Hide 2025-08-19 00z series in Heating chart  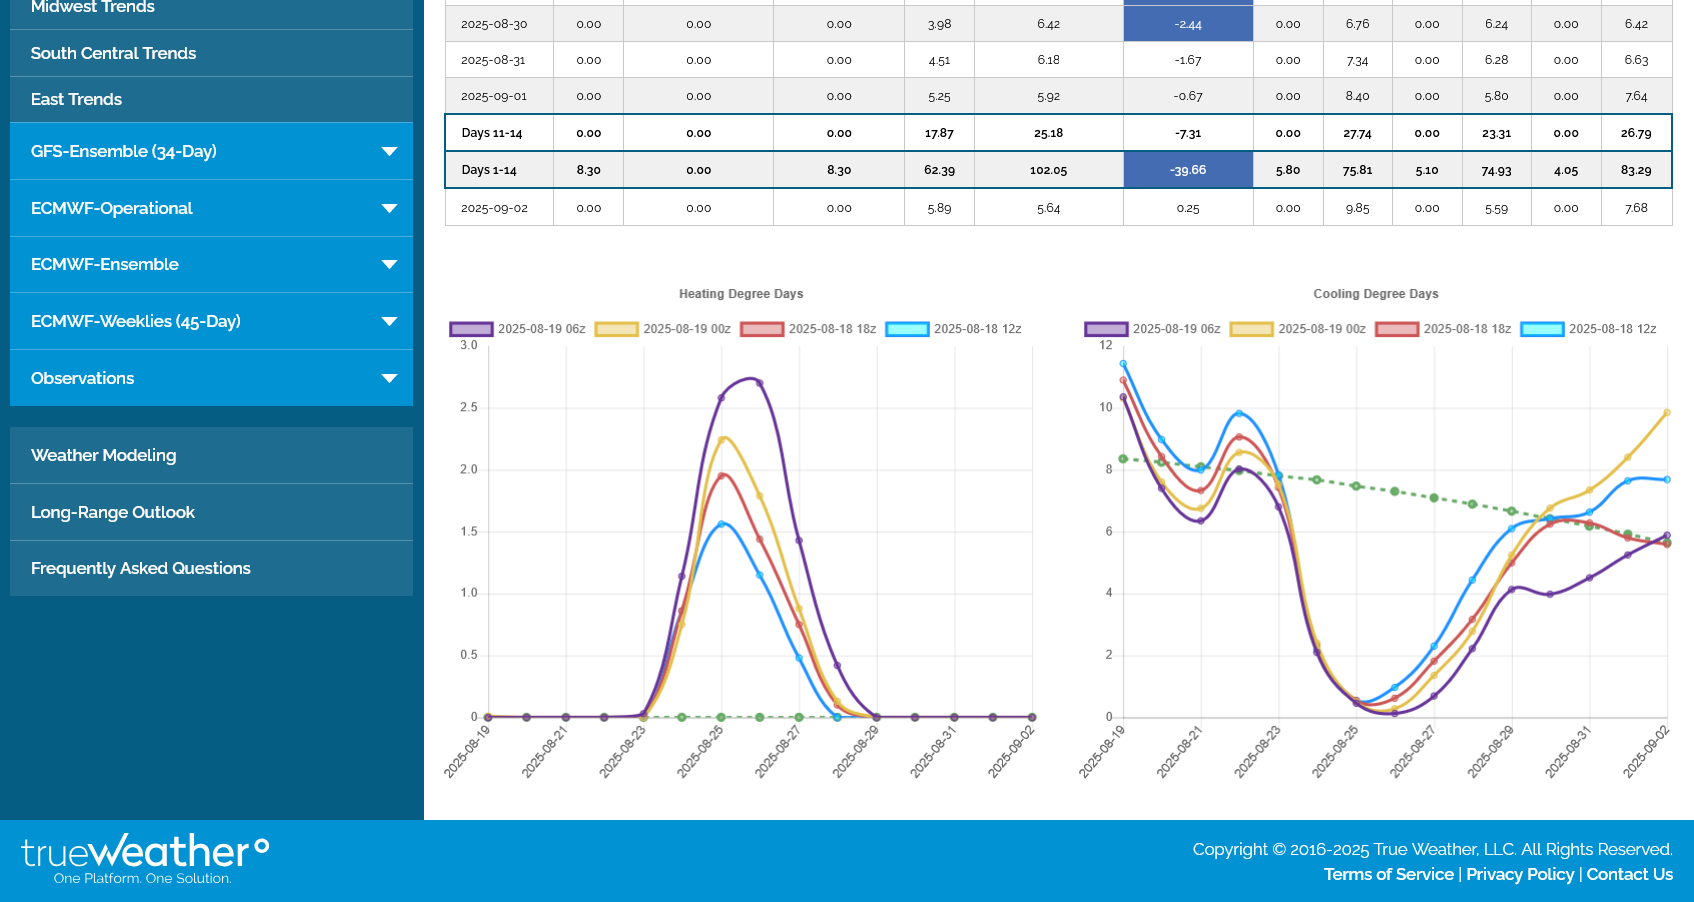662,329
